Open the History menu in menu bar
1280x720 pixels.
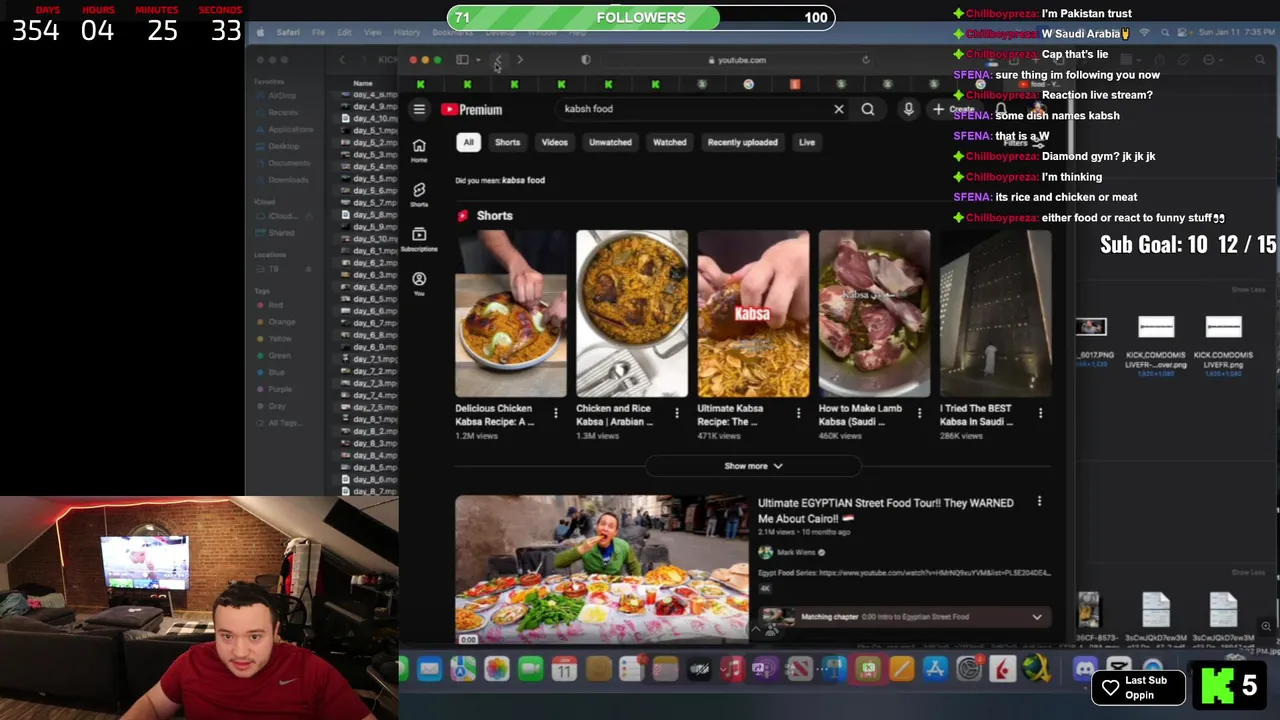click(x=406, y=33)
